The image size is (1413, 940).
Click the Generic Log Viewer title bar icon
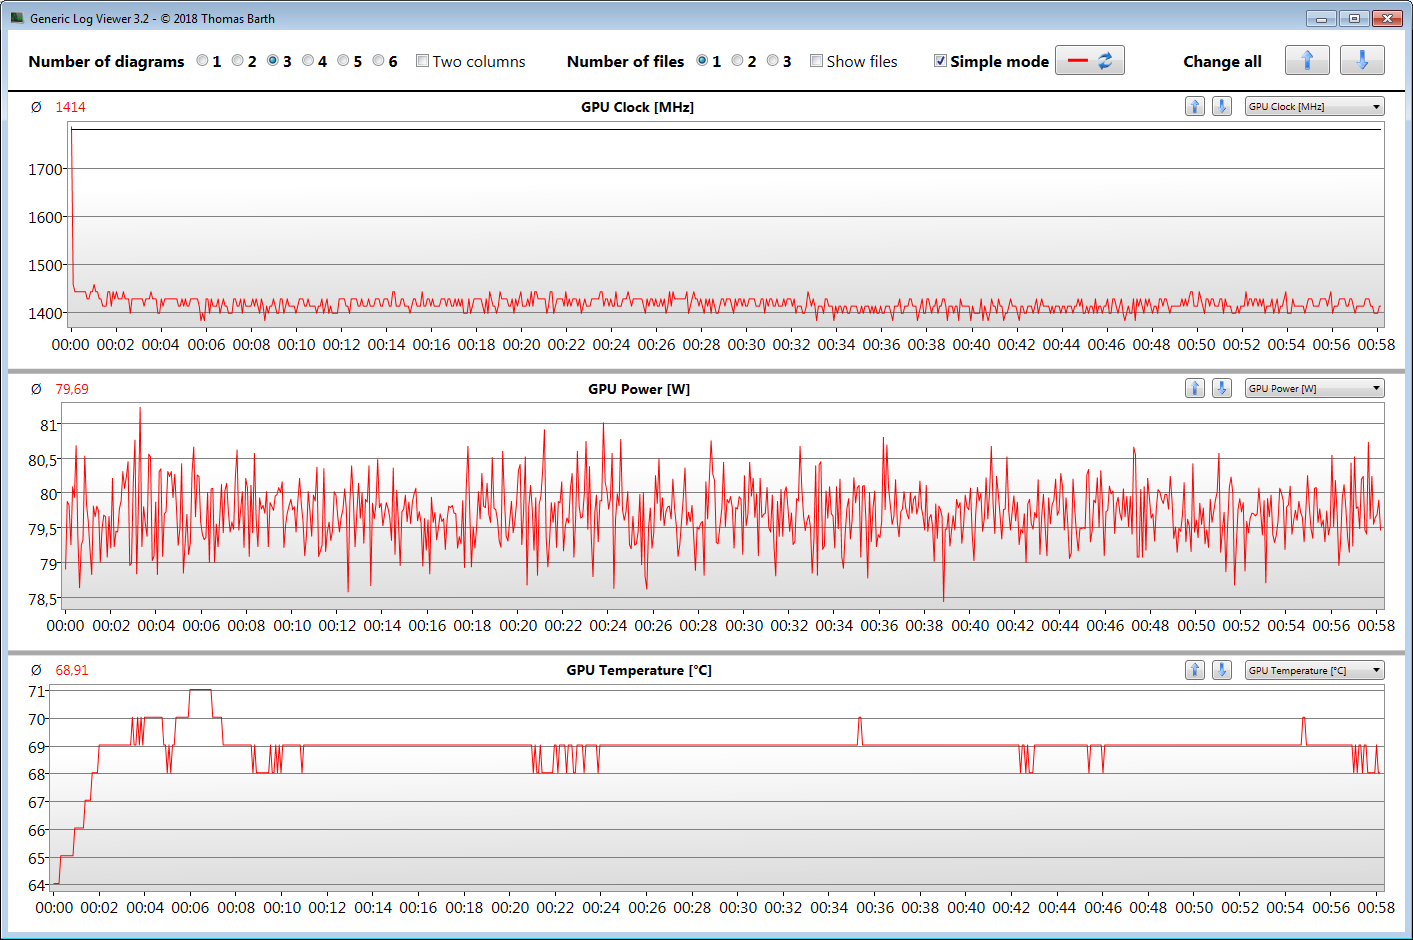[x=17, y=18]
